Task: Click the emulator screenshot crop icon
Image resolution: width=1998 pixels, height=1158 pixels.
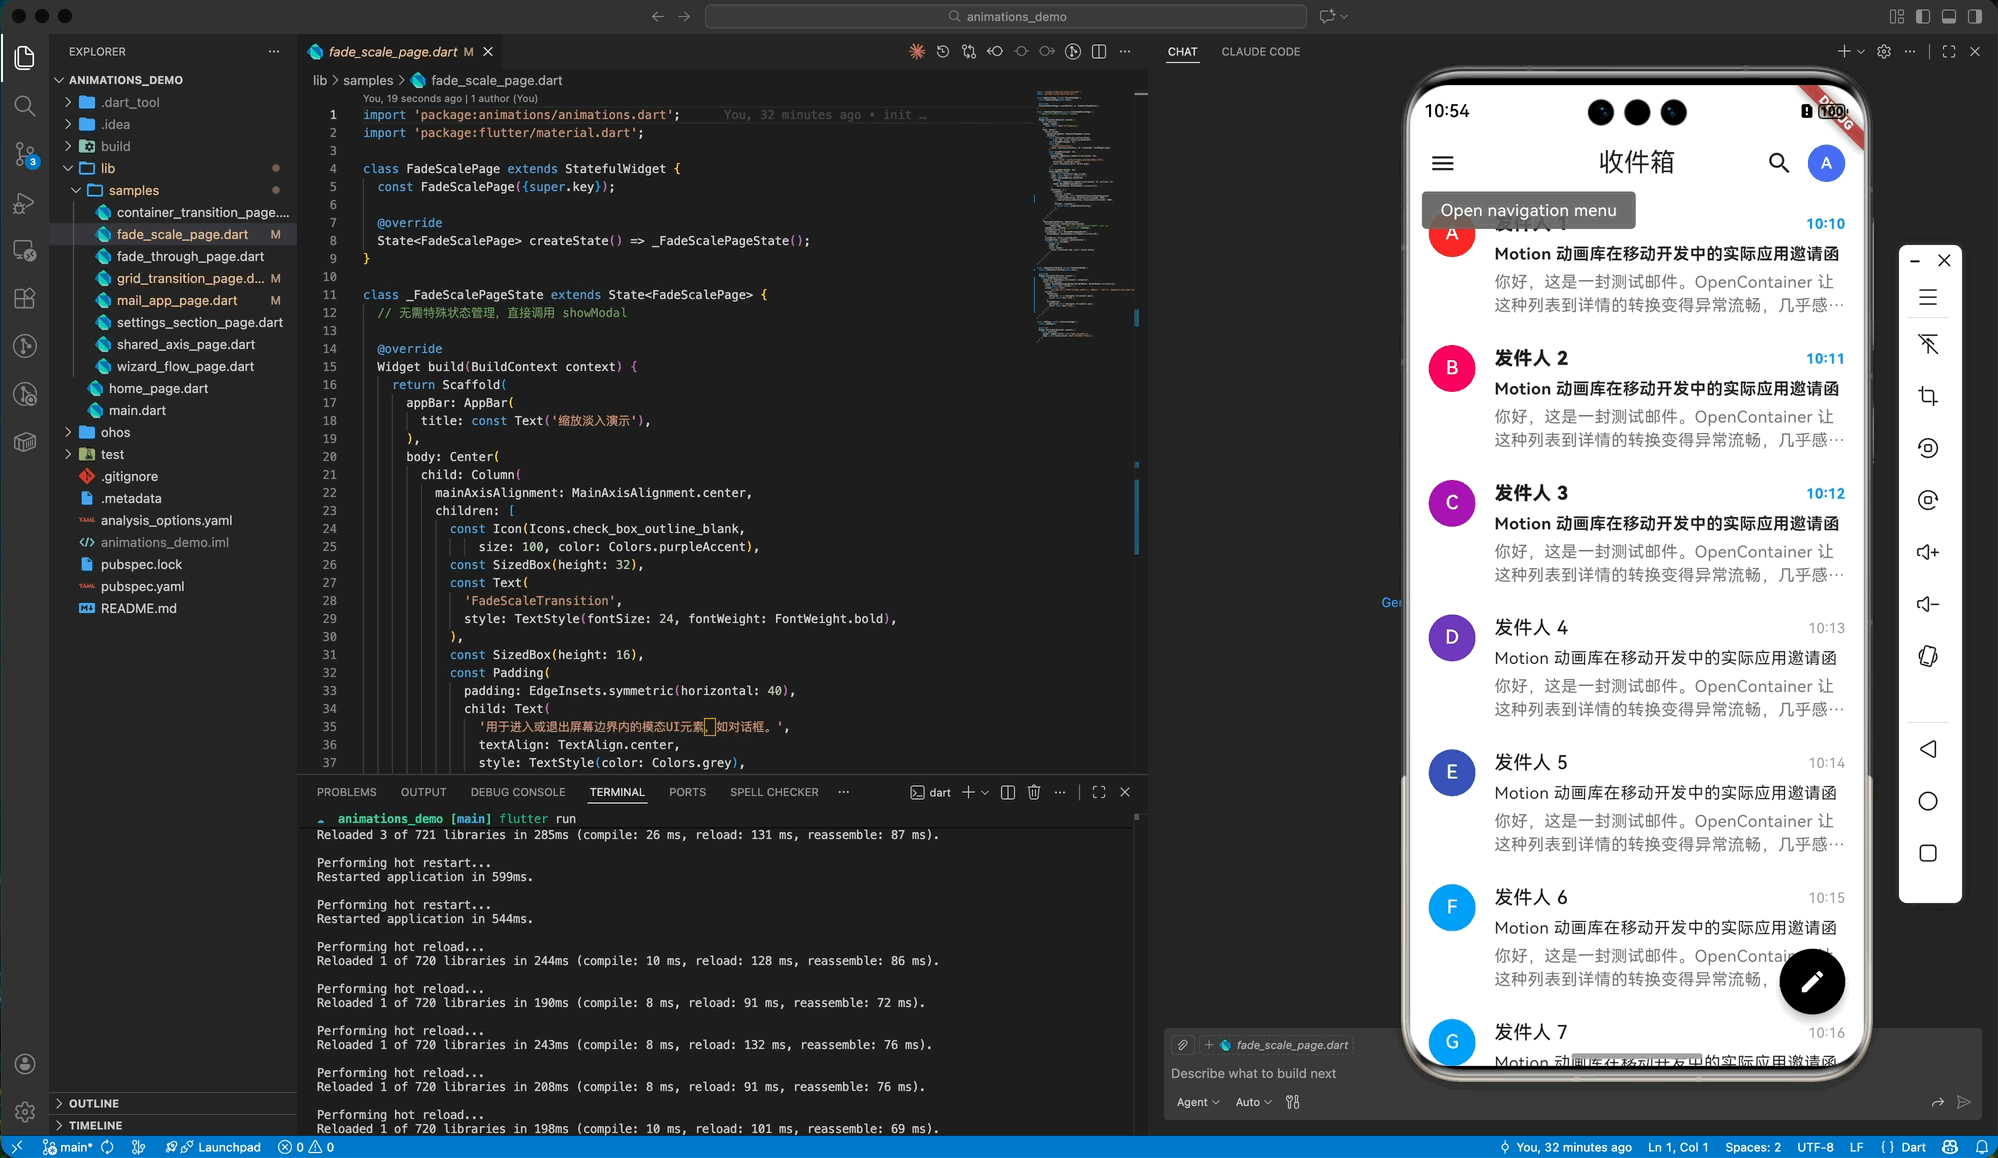Action: (1928, 396)
